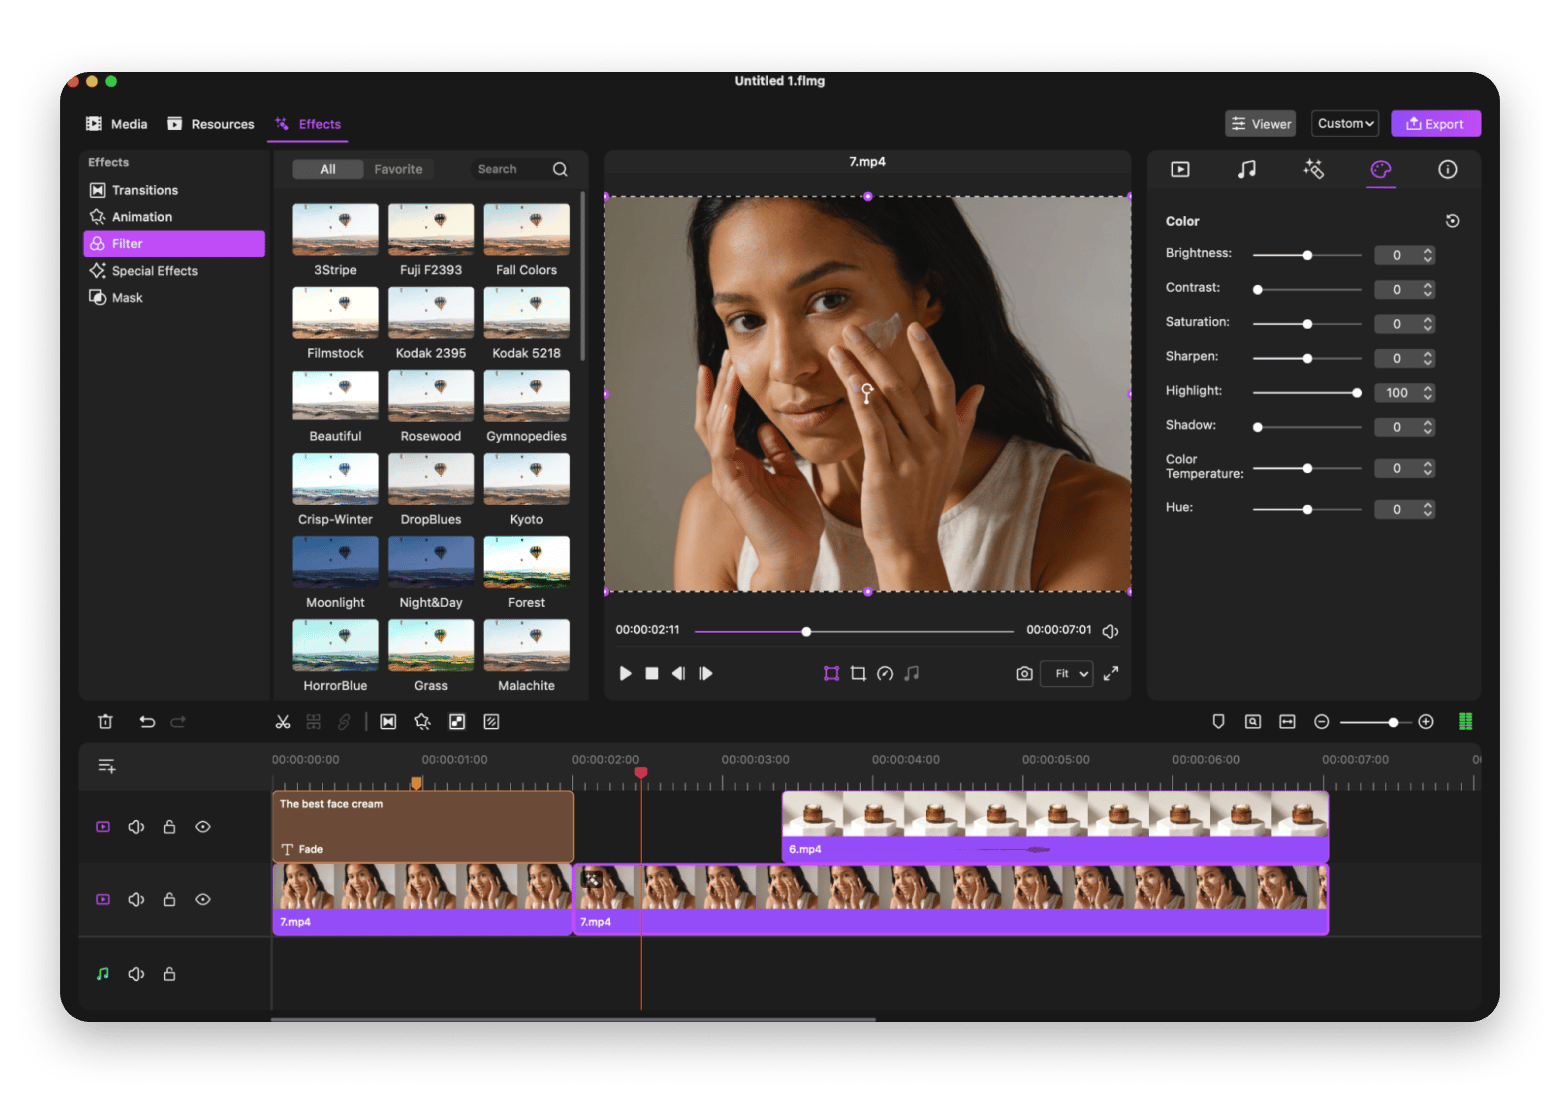Switch to the Media tab
The width and height of the screenshot is (1560, 1100).
[x=116, y=123]
